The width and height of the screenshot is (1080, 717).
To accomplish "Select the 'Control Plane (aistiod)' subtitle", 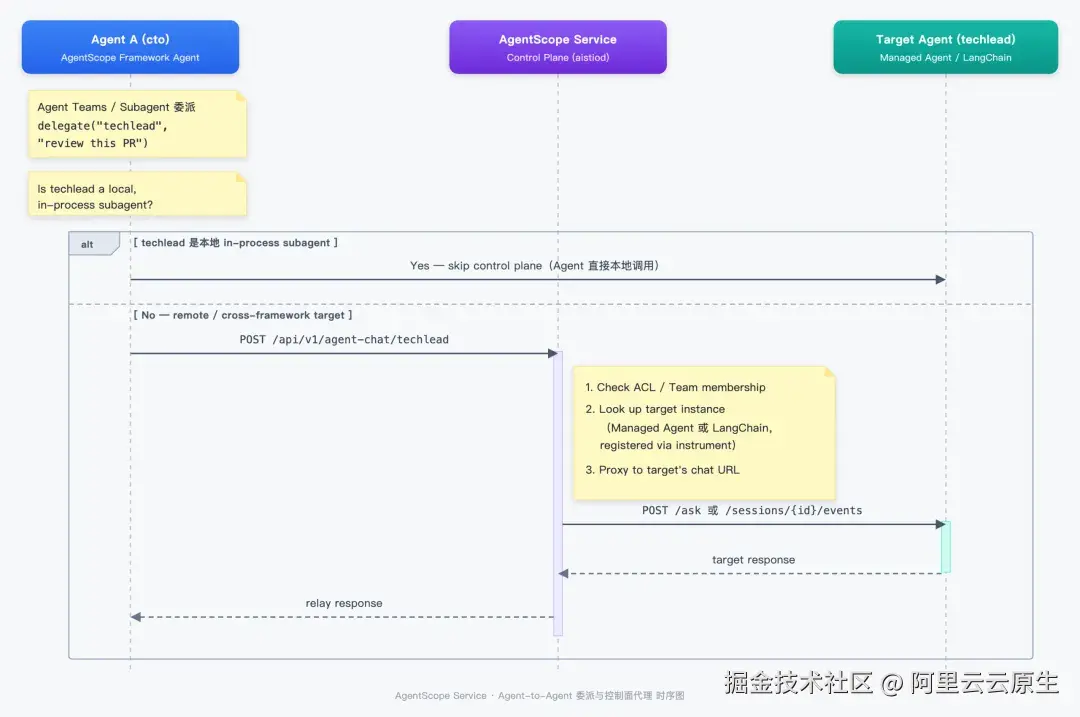I will click(x=558, y=58).
